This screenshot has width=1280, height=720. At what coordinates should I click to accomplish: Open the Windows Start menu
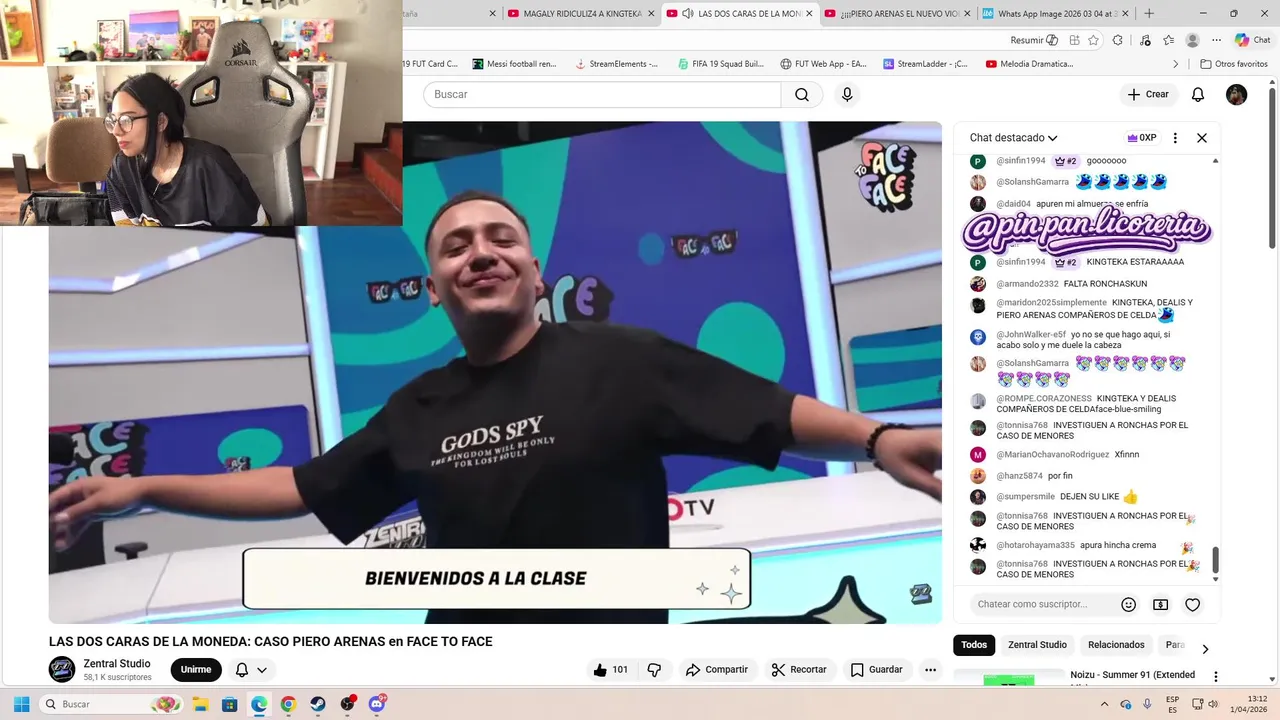(x=20, y=704)
